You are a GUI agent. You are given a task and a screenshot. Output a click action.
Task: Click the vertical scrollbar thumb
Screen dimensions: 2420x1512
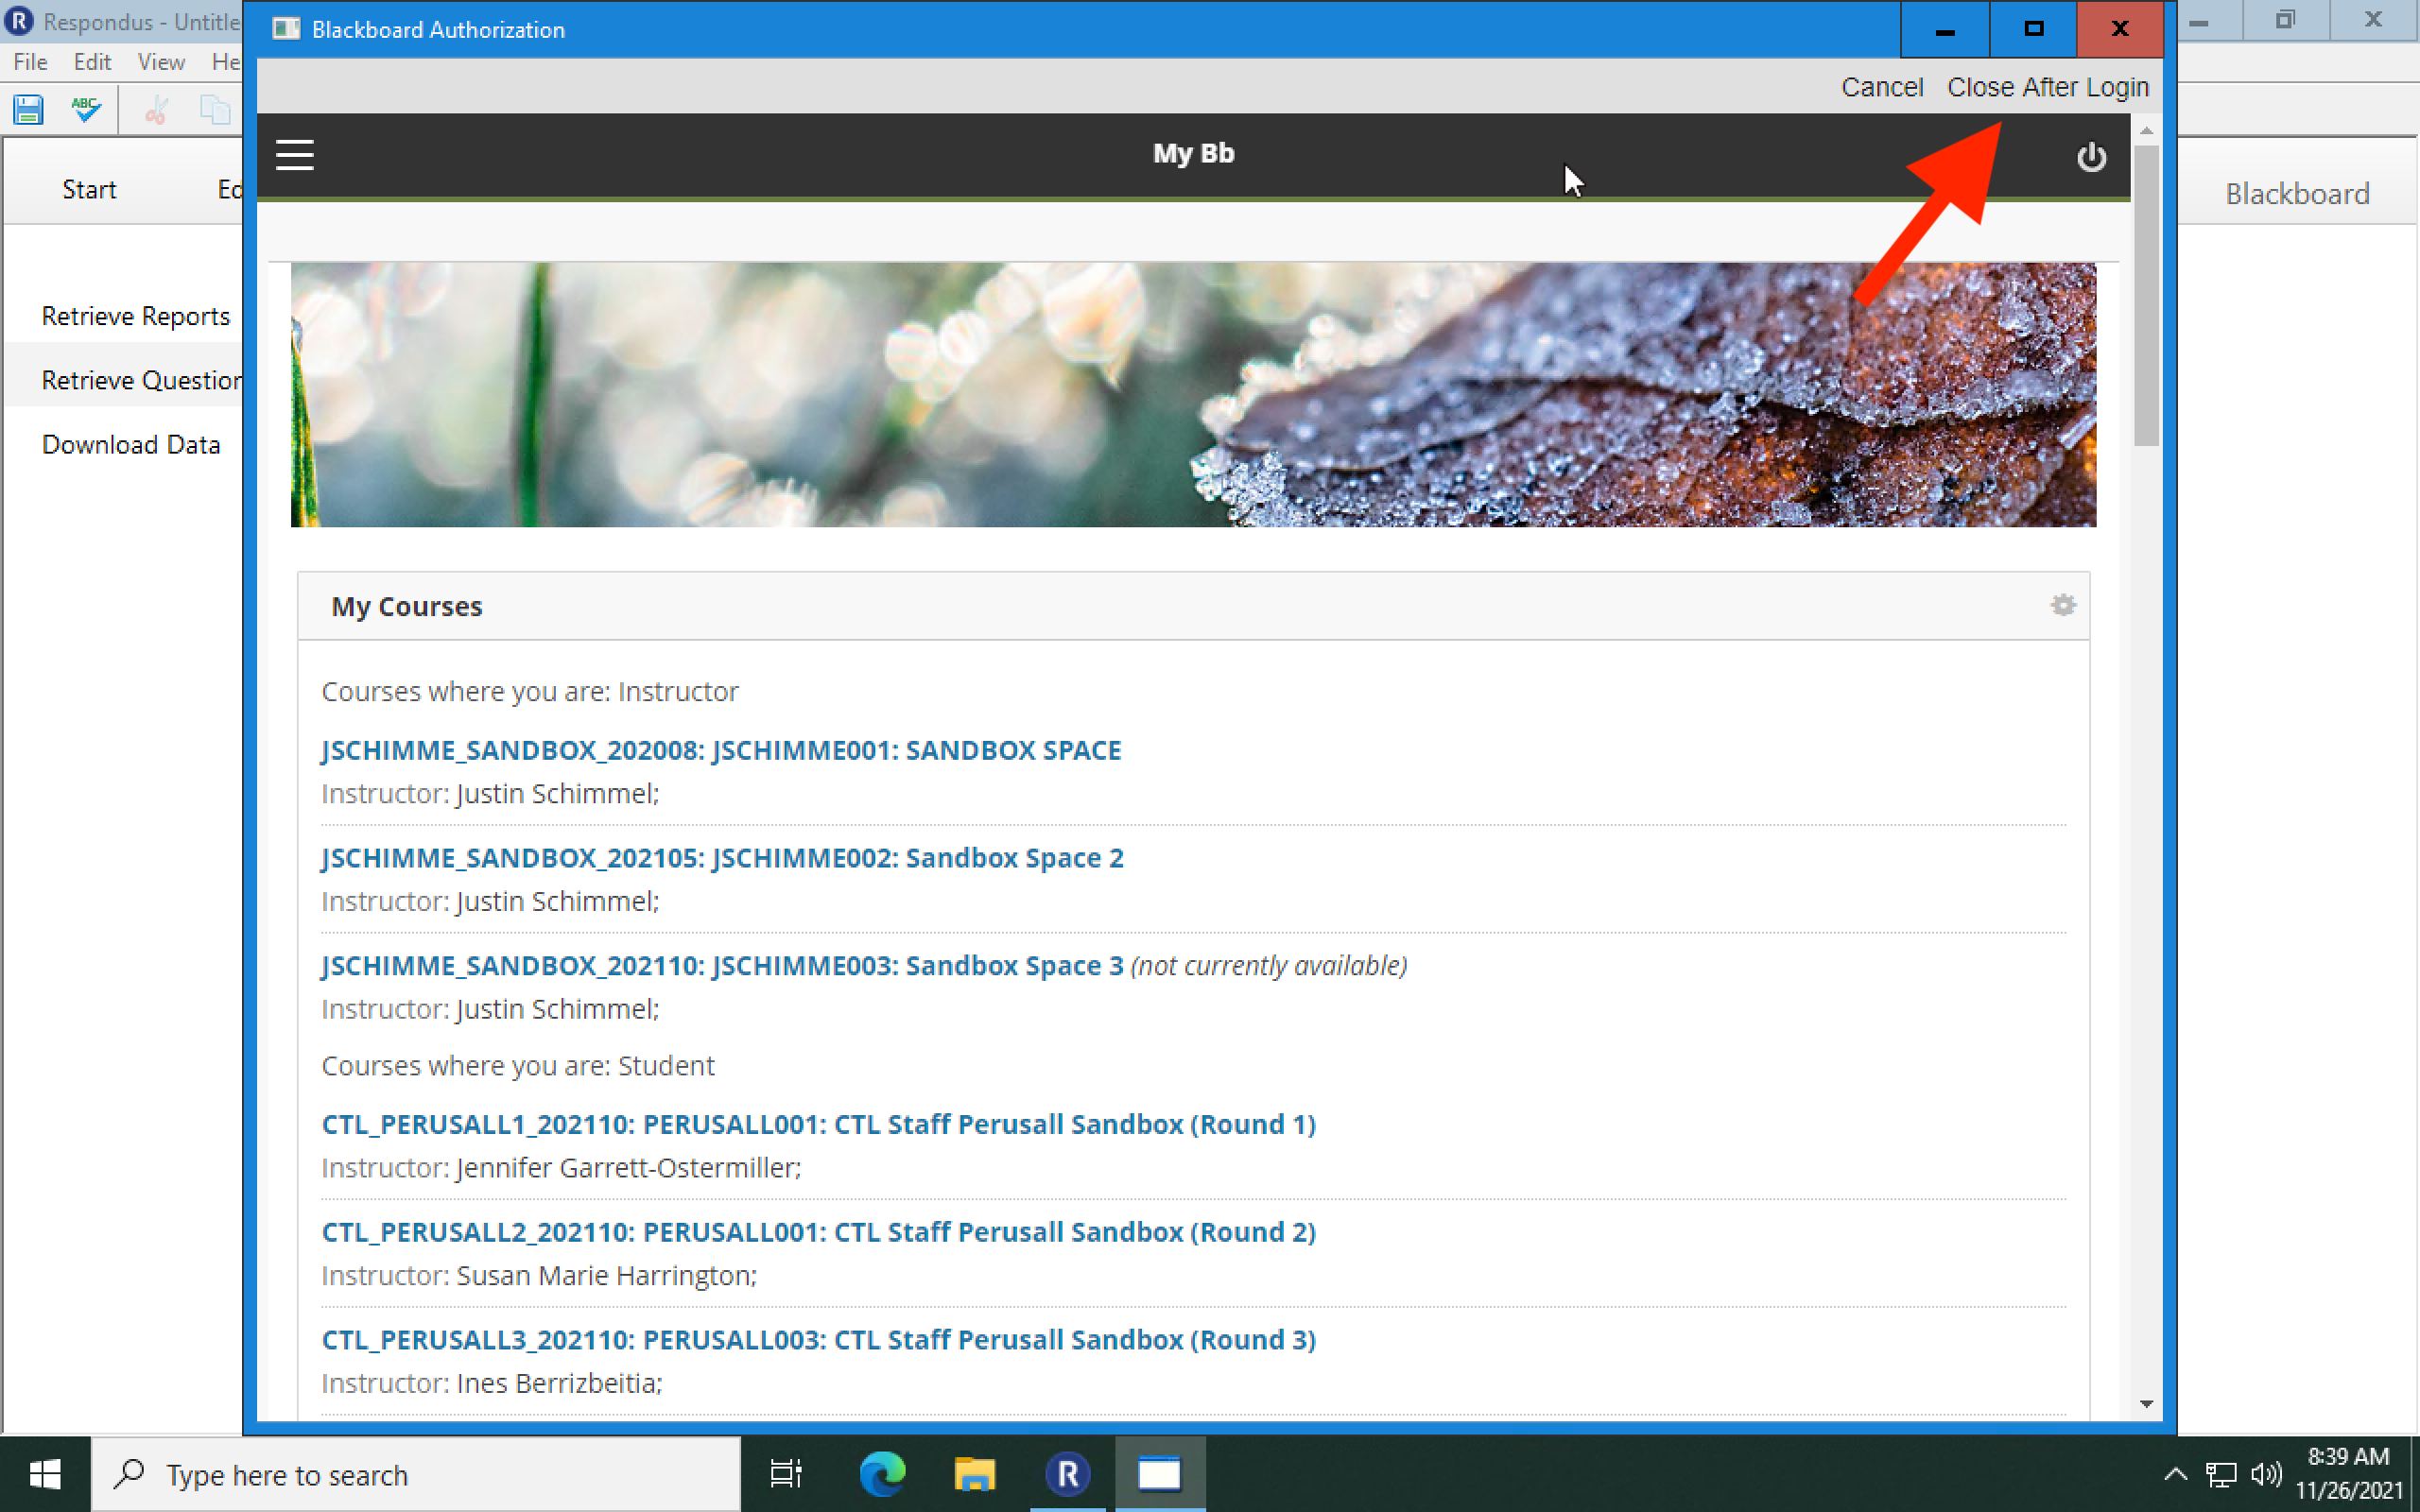coord(2146,295)
